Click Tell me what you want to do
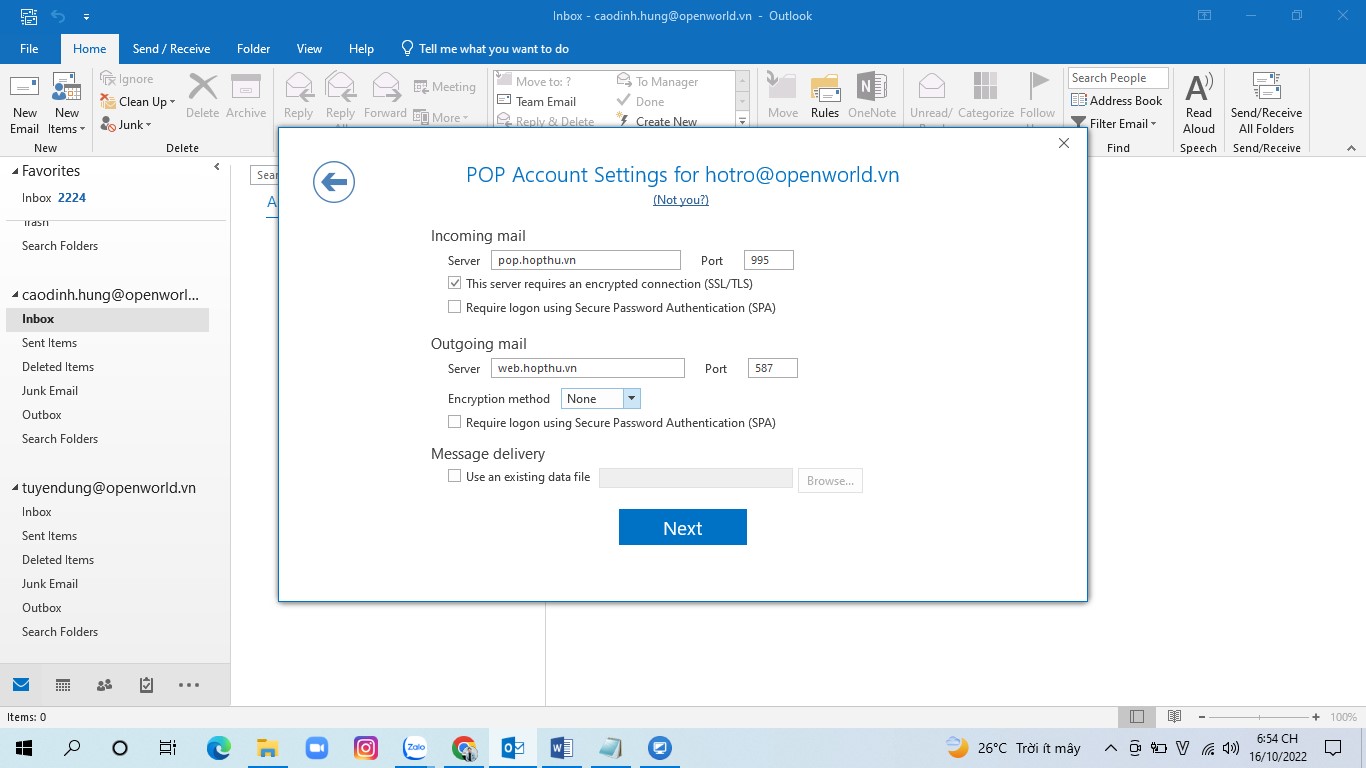 click(485, 48)
